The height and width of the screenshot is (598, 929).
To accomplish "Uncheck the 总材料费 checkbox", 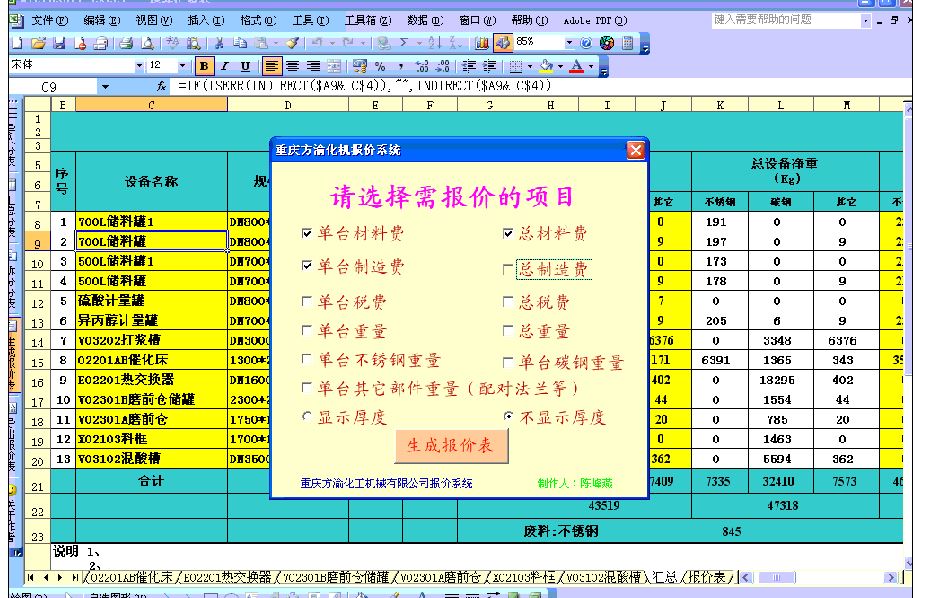I will click(508, 233).
